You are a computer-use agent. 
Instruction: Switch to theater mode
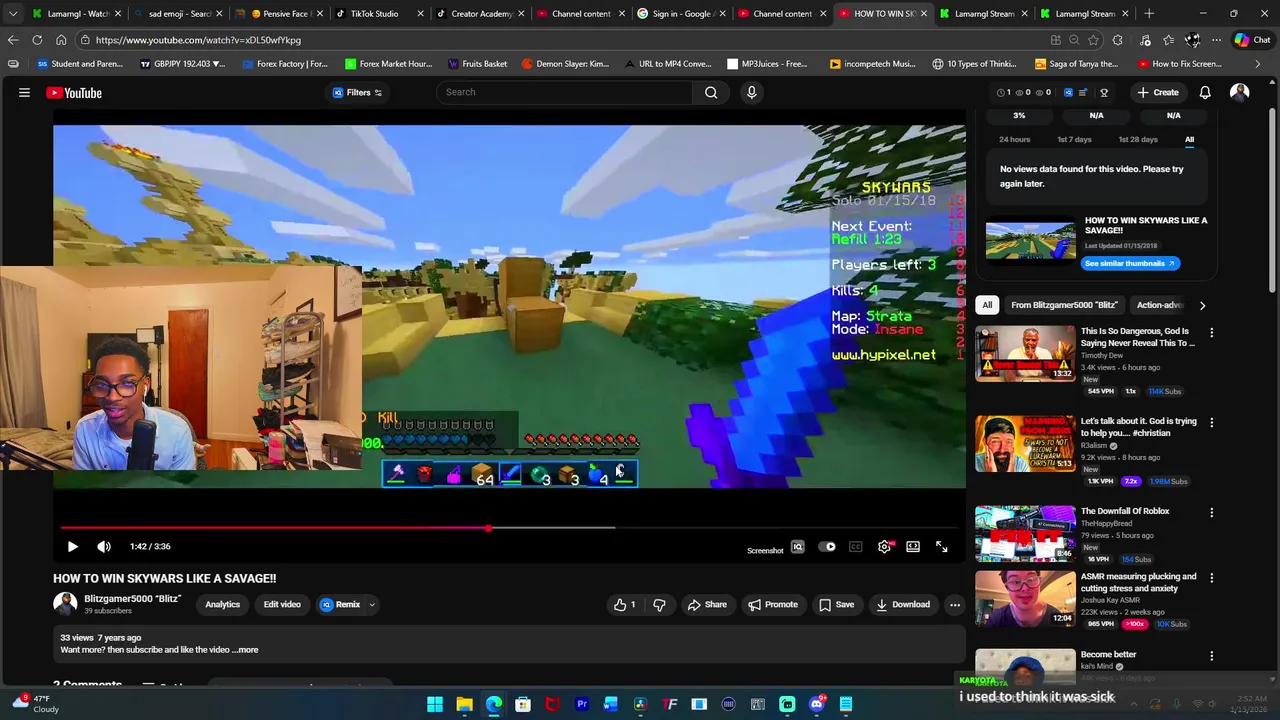click(x=913, y=546)
